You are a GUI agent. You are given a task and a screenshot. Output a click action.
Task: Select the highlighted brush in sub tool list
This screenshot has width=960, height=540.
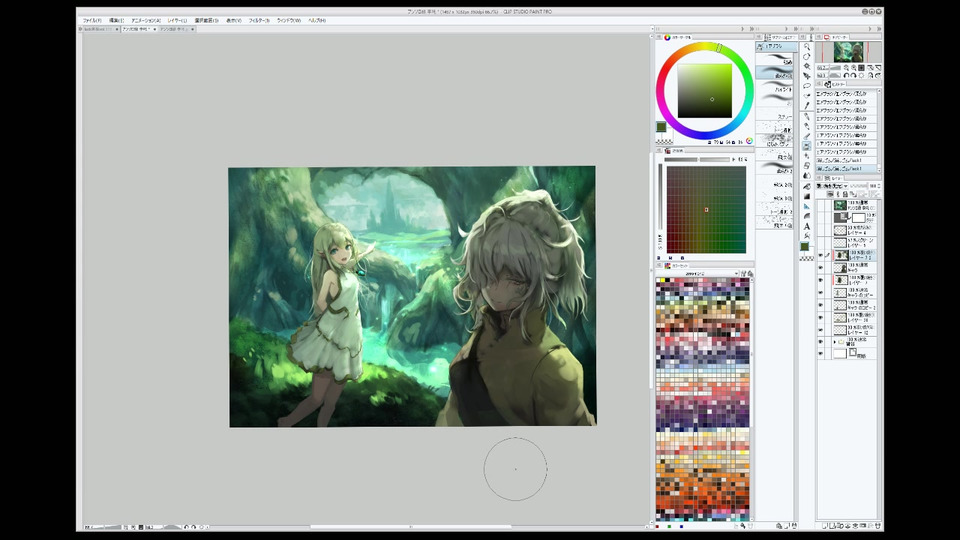[774, 73]
